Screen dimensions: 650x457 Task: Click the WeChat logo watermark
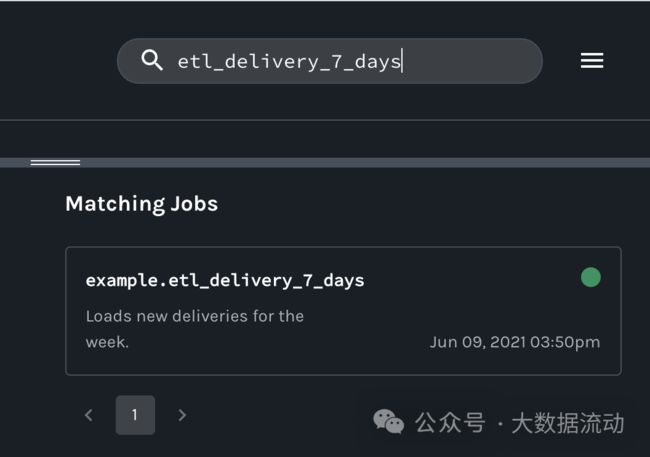pos(388,422)
